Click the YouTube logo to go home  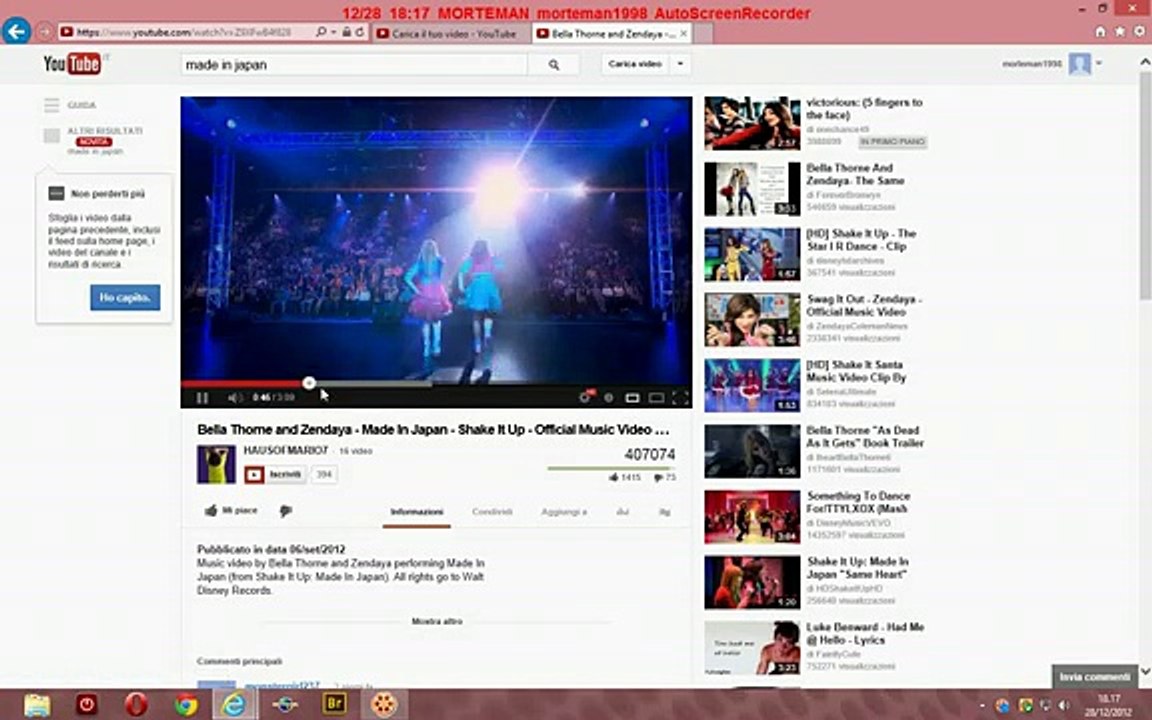tap(72, 64)
